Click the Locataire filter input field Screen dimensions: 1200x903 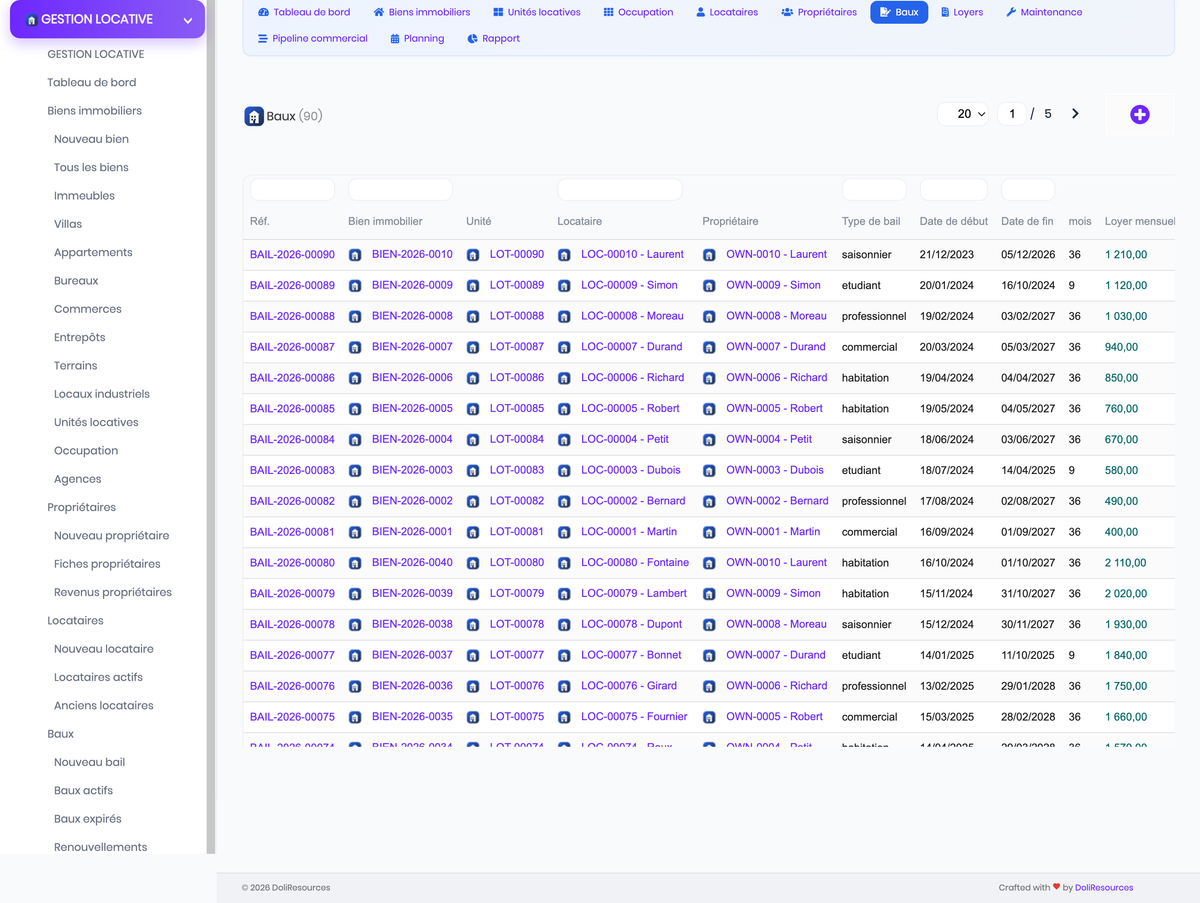point(620,190)
